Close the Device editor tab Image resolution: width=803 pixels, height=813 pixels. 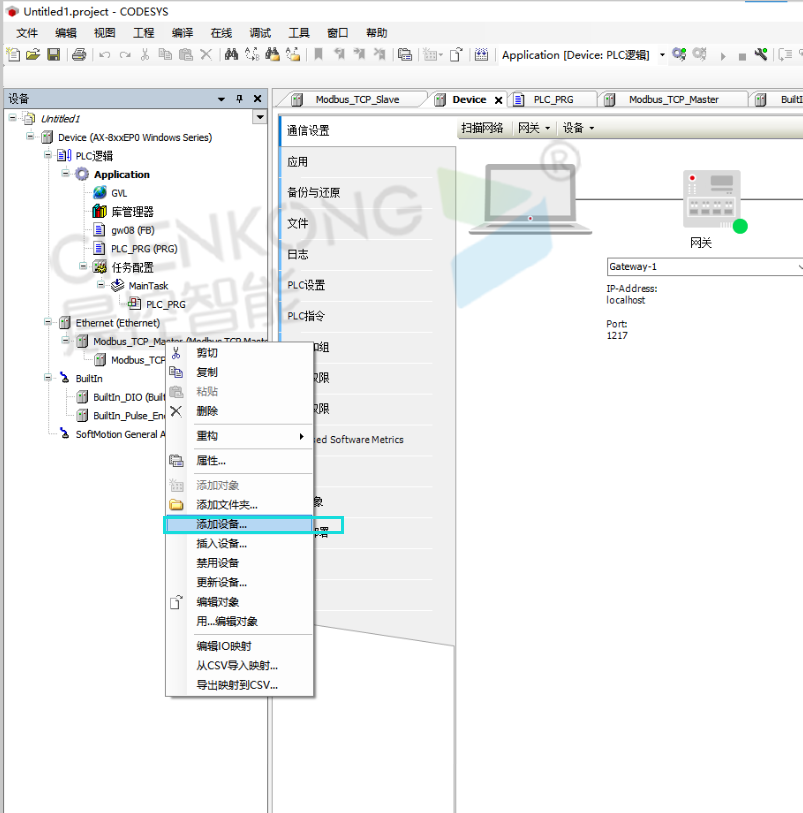[498, 99]
